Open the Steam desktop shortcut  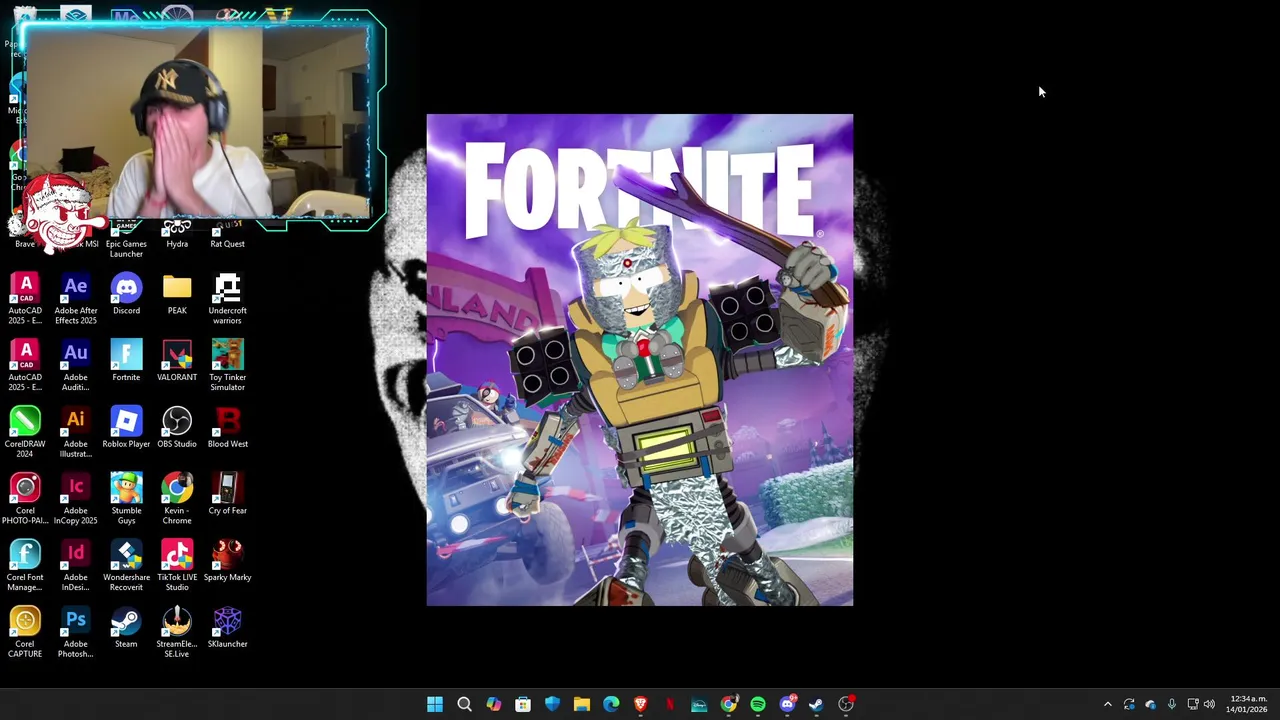pos(126,629)
